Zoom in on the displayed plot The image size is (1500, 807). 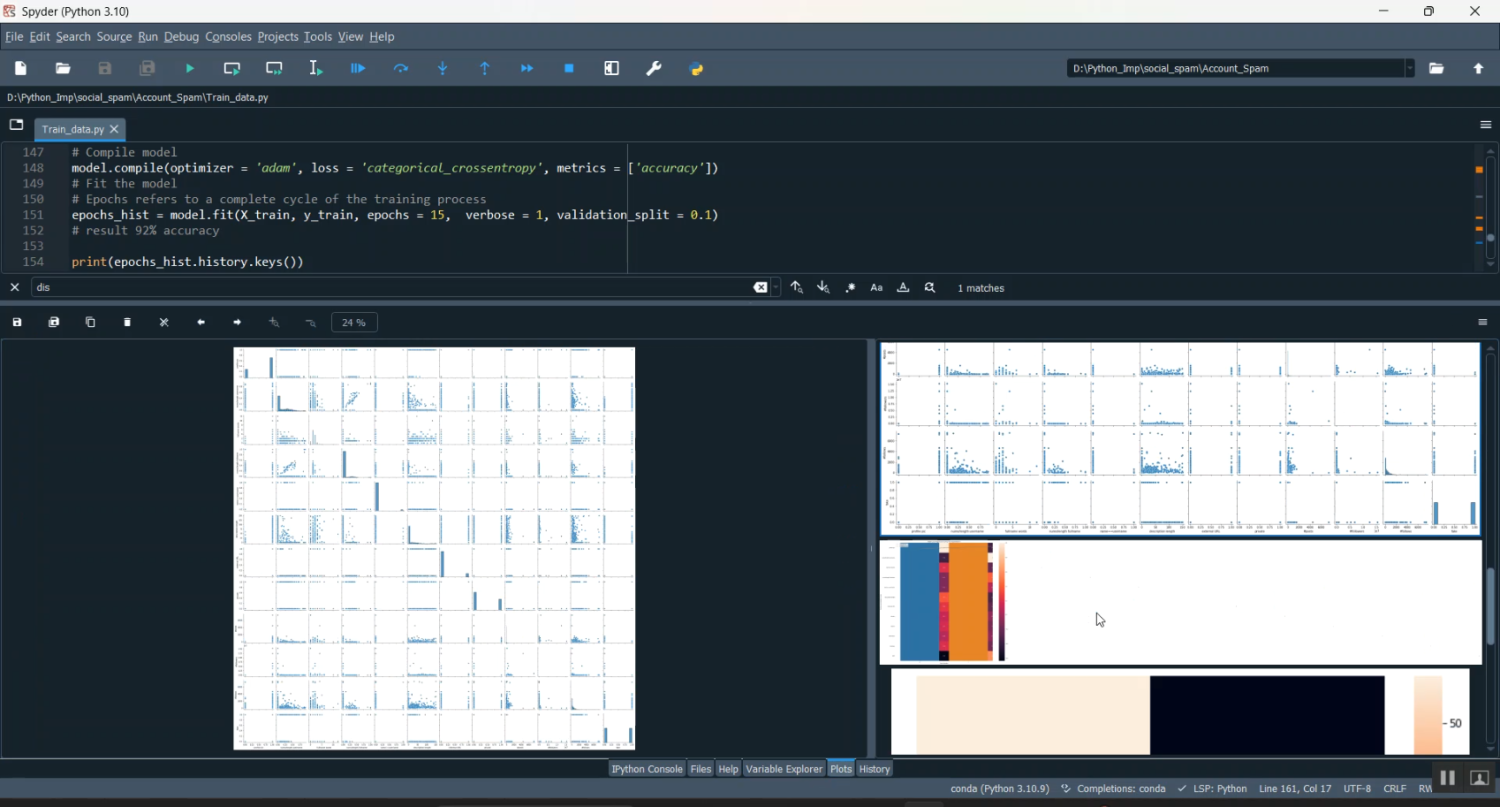click(x=273, y=322)
